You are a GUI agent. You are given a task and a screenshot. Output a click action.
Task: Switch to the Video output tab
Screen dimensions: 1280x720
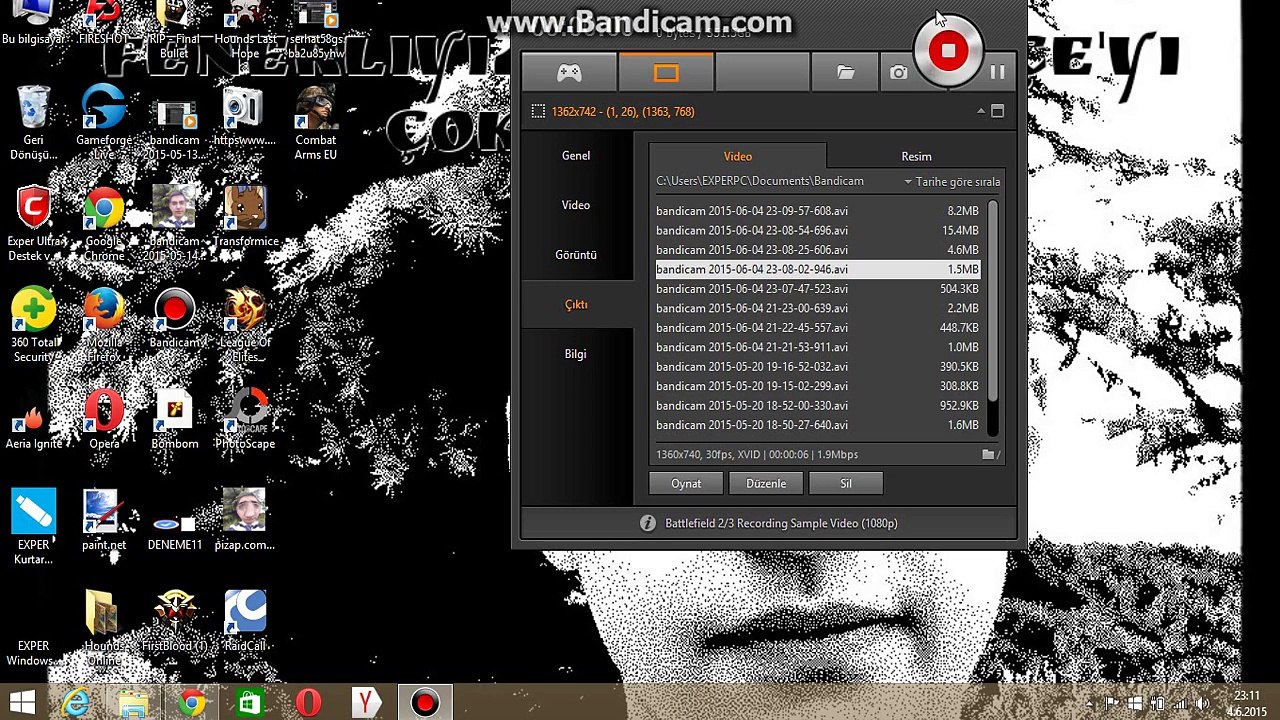[x=738, y=156]
